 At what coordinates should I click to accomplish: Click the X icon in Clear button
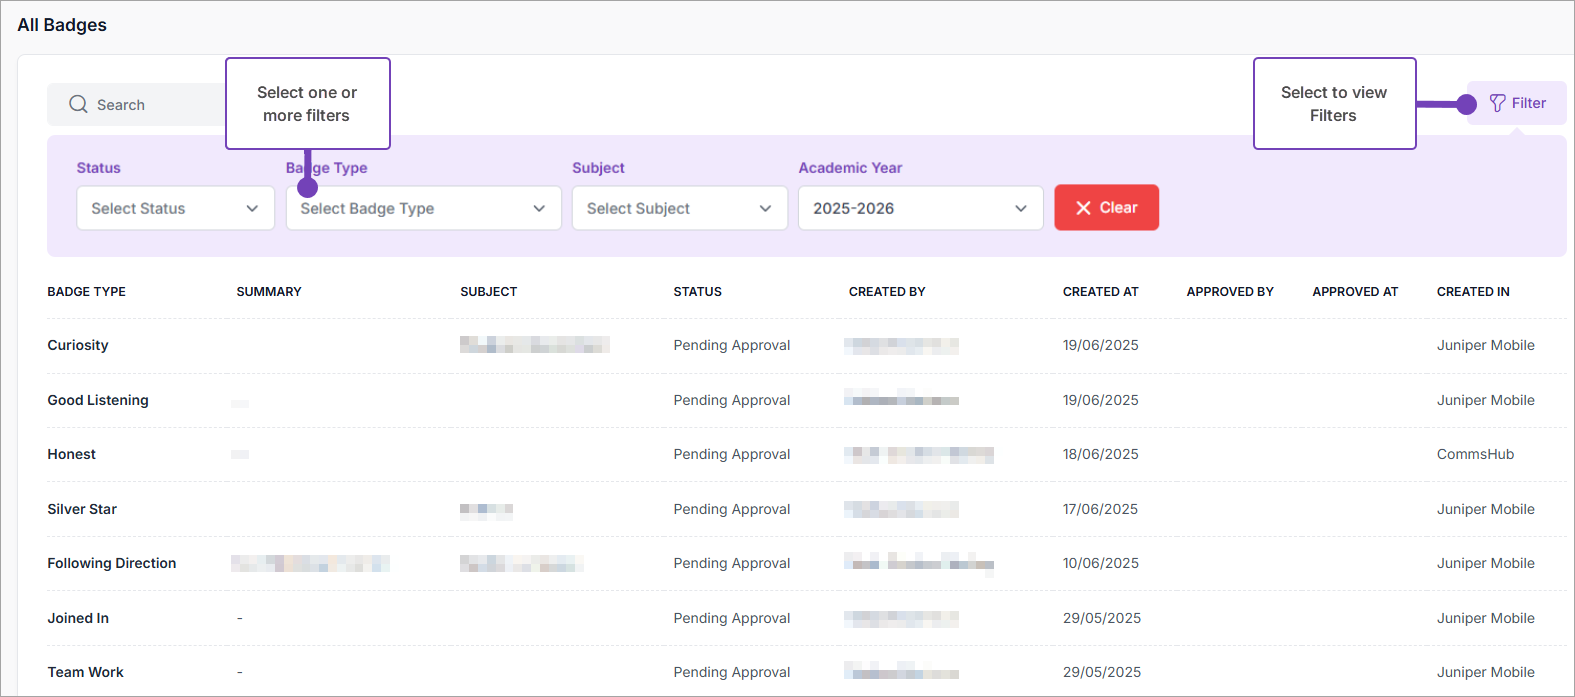[x=1083, y=208]
